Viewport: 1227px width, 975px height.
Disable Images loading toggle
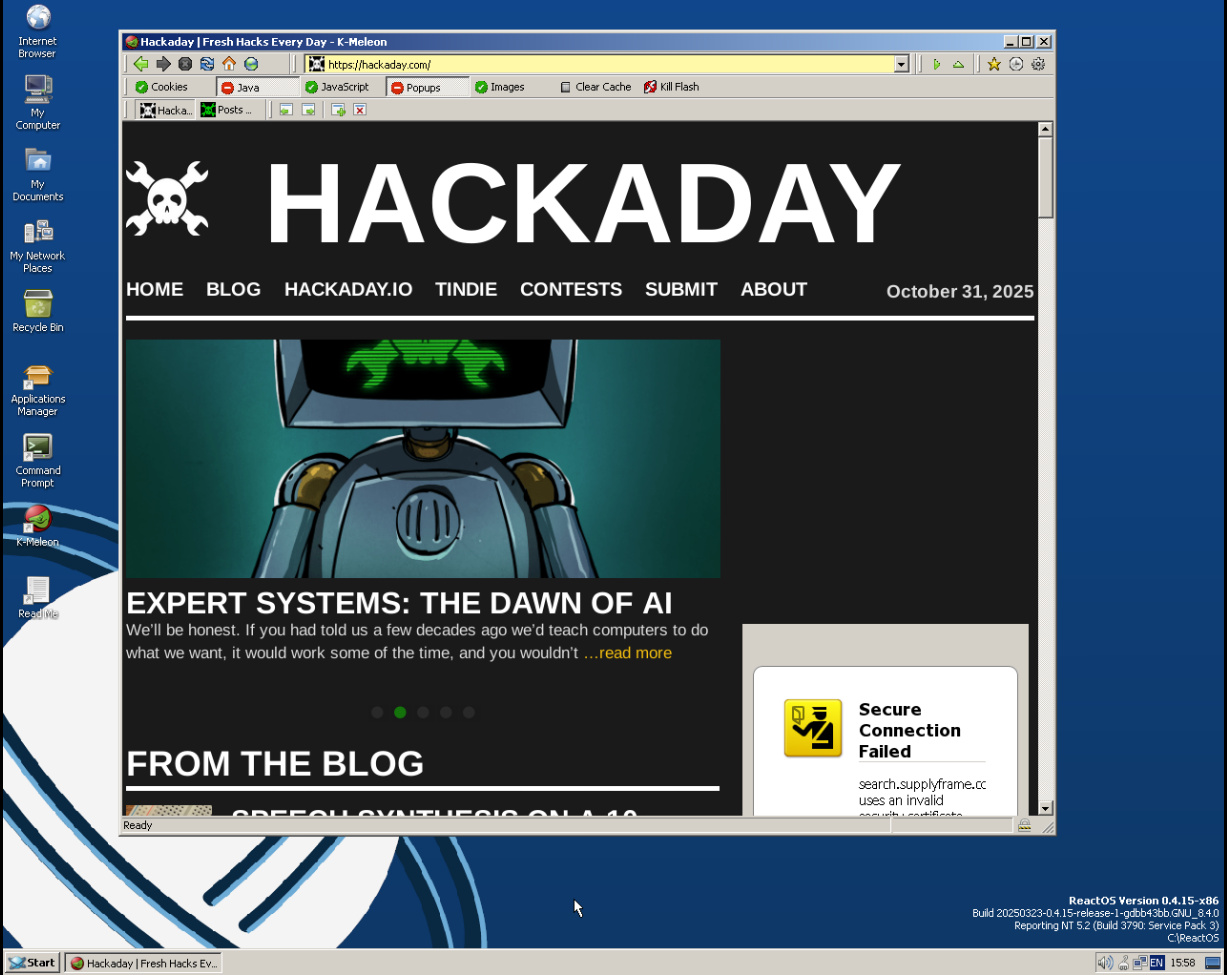coord(499,87)
